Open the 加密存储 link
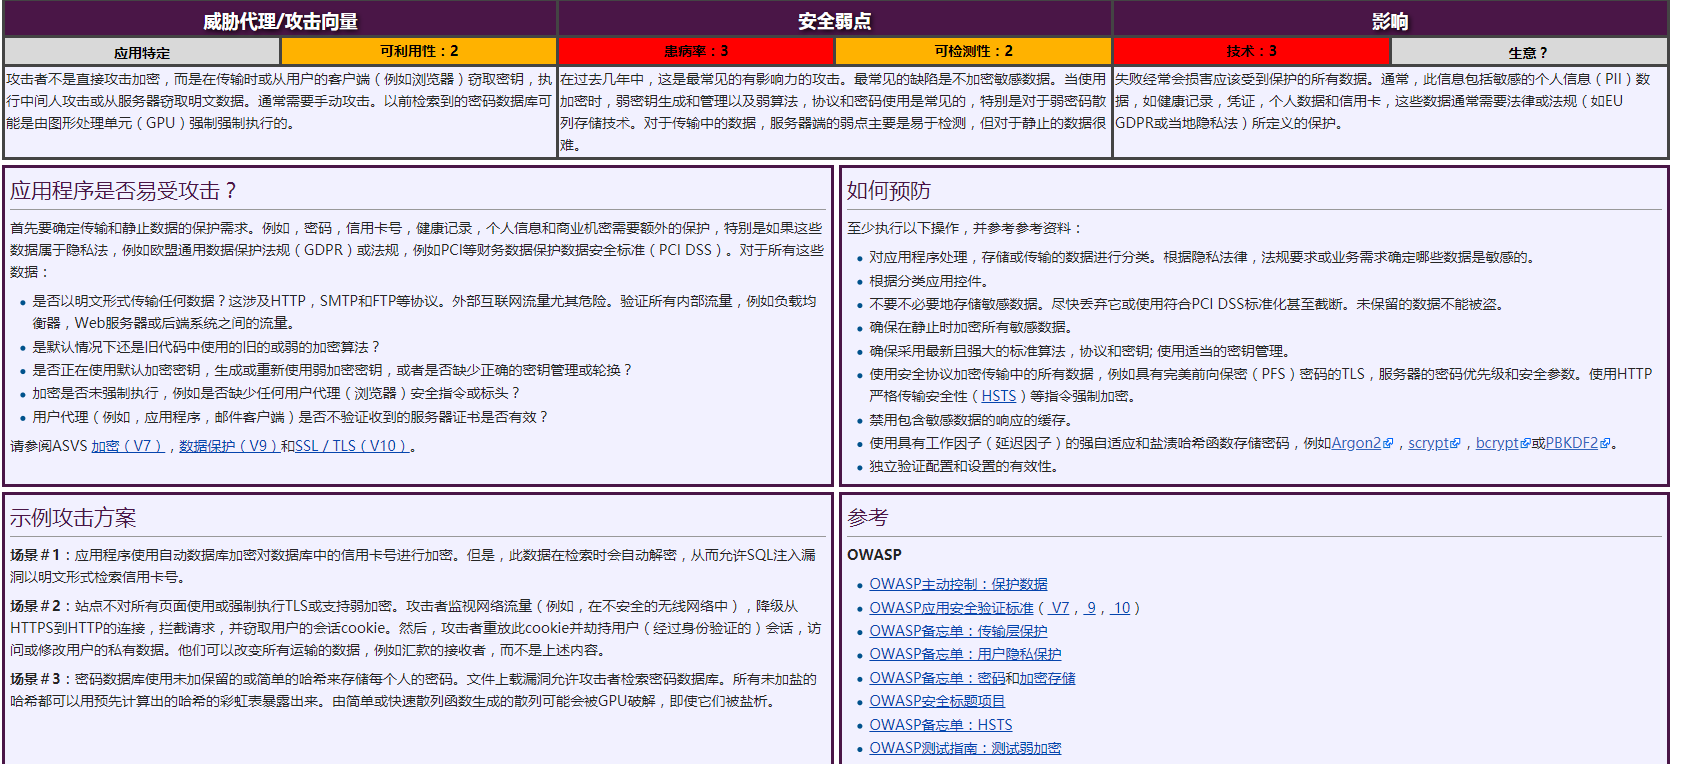Viewport: 1689px width, 764px height. [x=1047, y=678]
